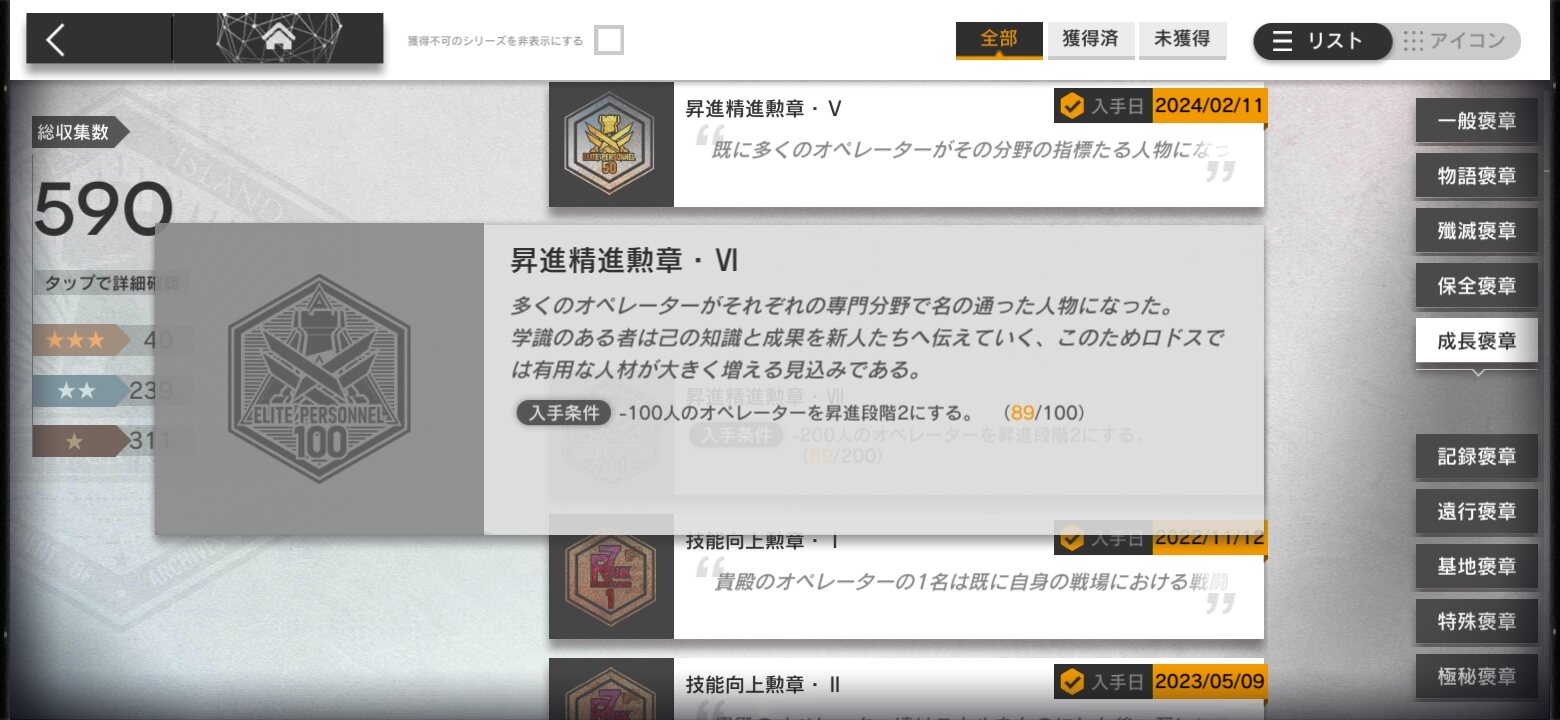Tap the 昇進精進勲章・V medal icon
1560x720 pixels.
[611, 144]
